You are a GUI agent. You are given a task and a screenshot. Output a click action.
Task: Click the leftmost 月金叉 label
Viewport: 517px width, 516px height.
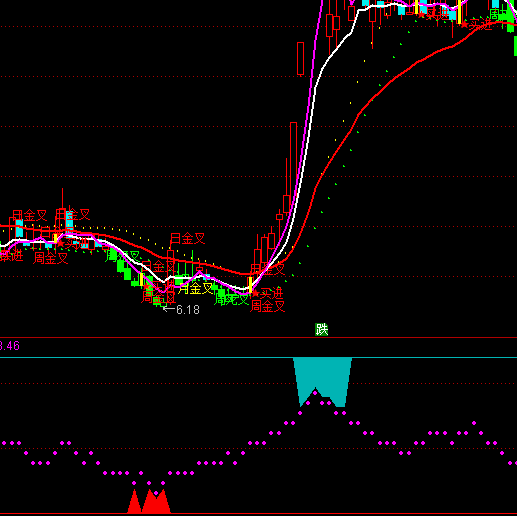click(x=30, y=216)
